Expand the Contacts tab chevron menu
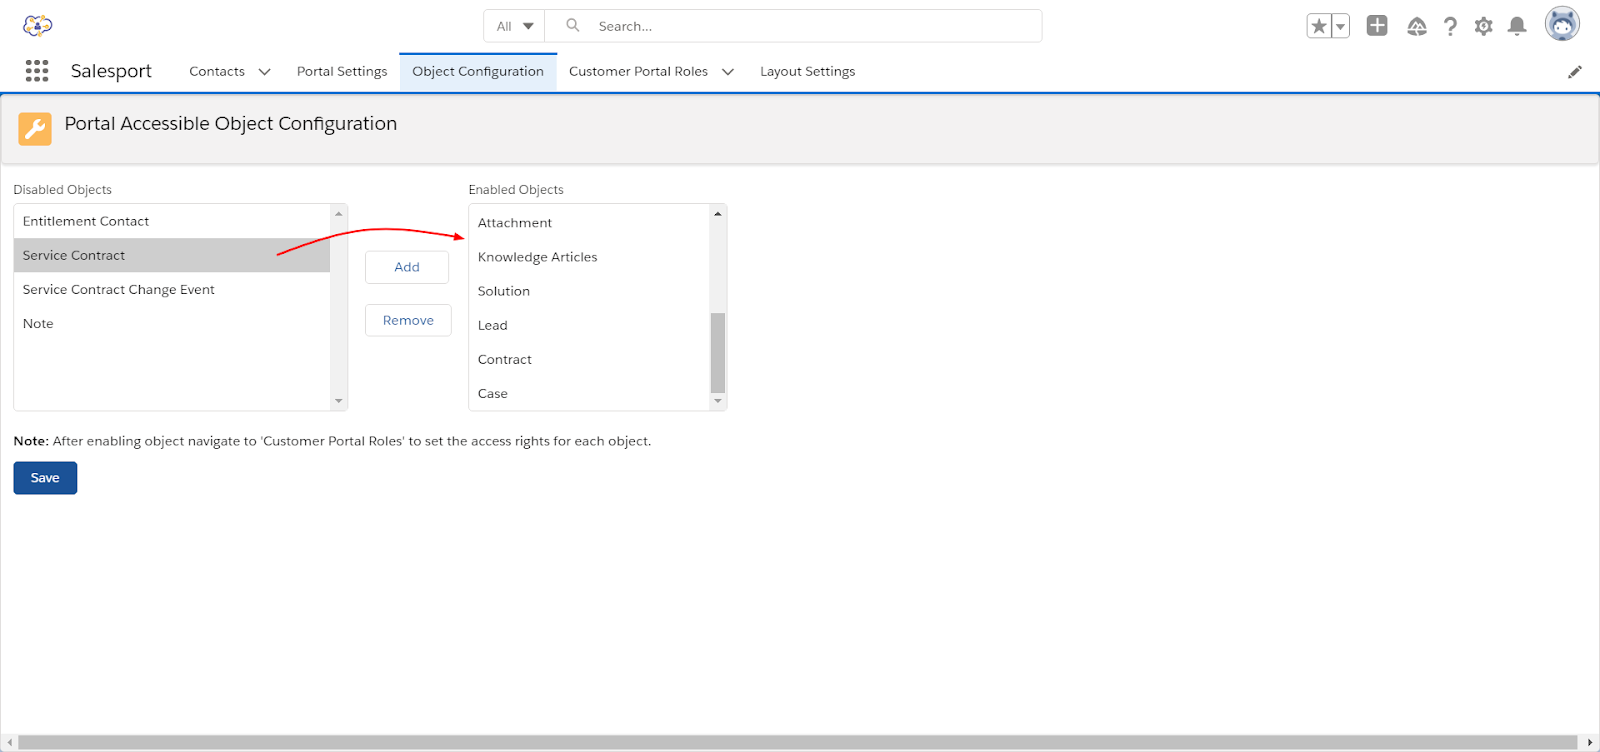 [x=264, y=72]
